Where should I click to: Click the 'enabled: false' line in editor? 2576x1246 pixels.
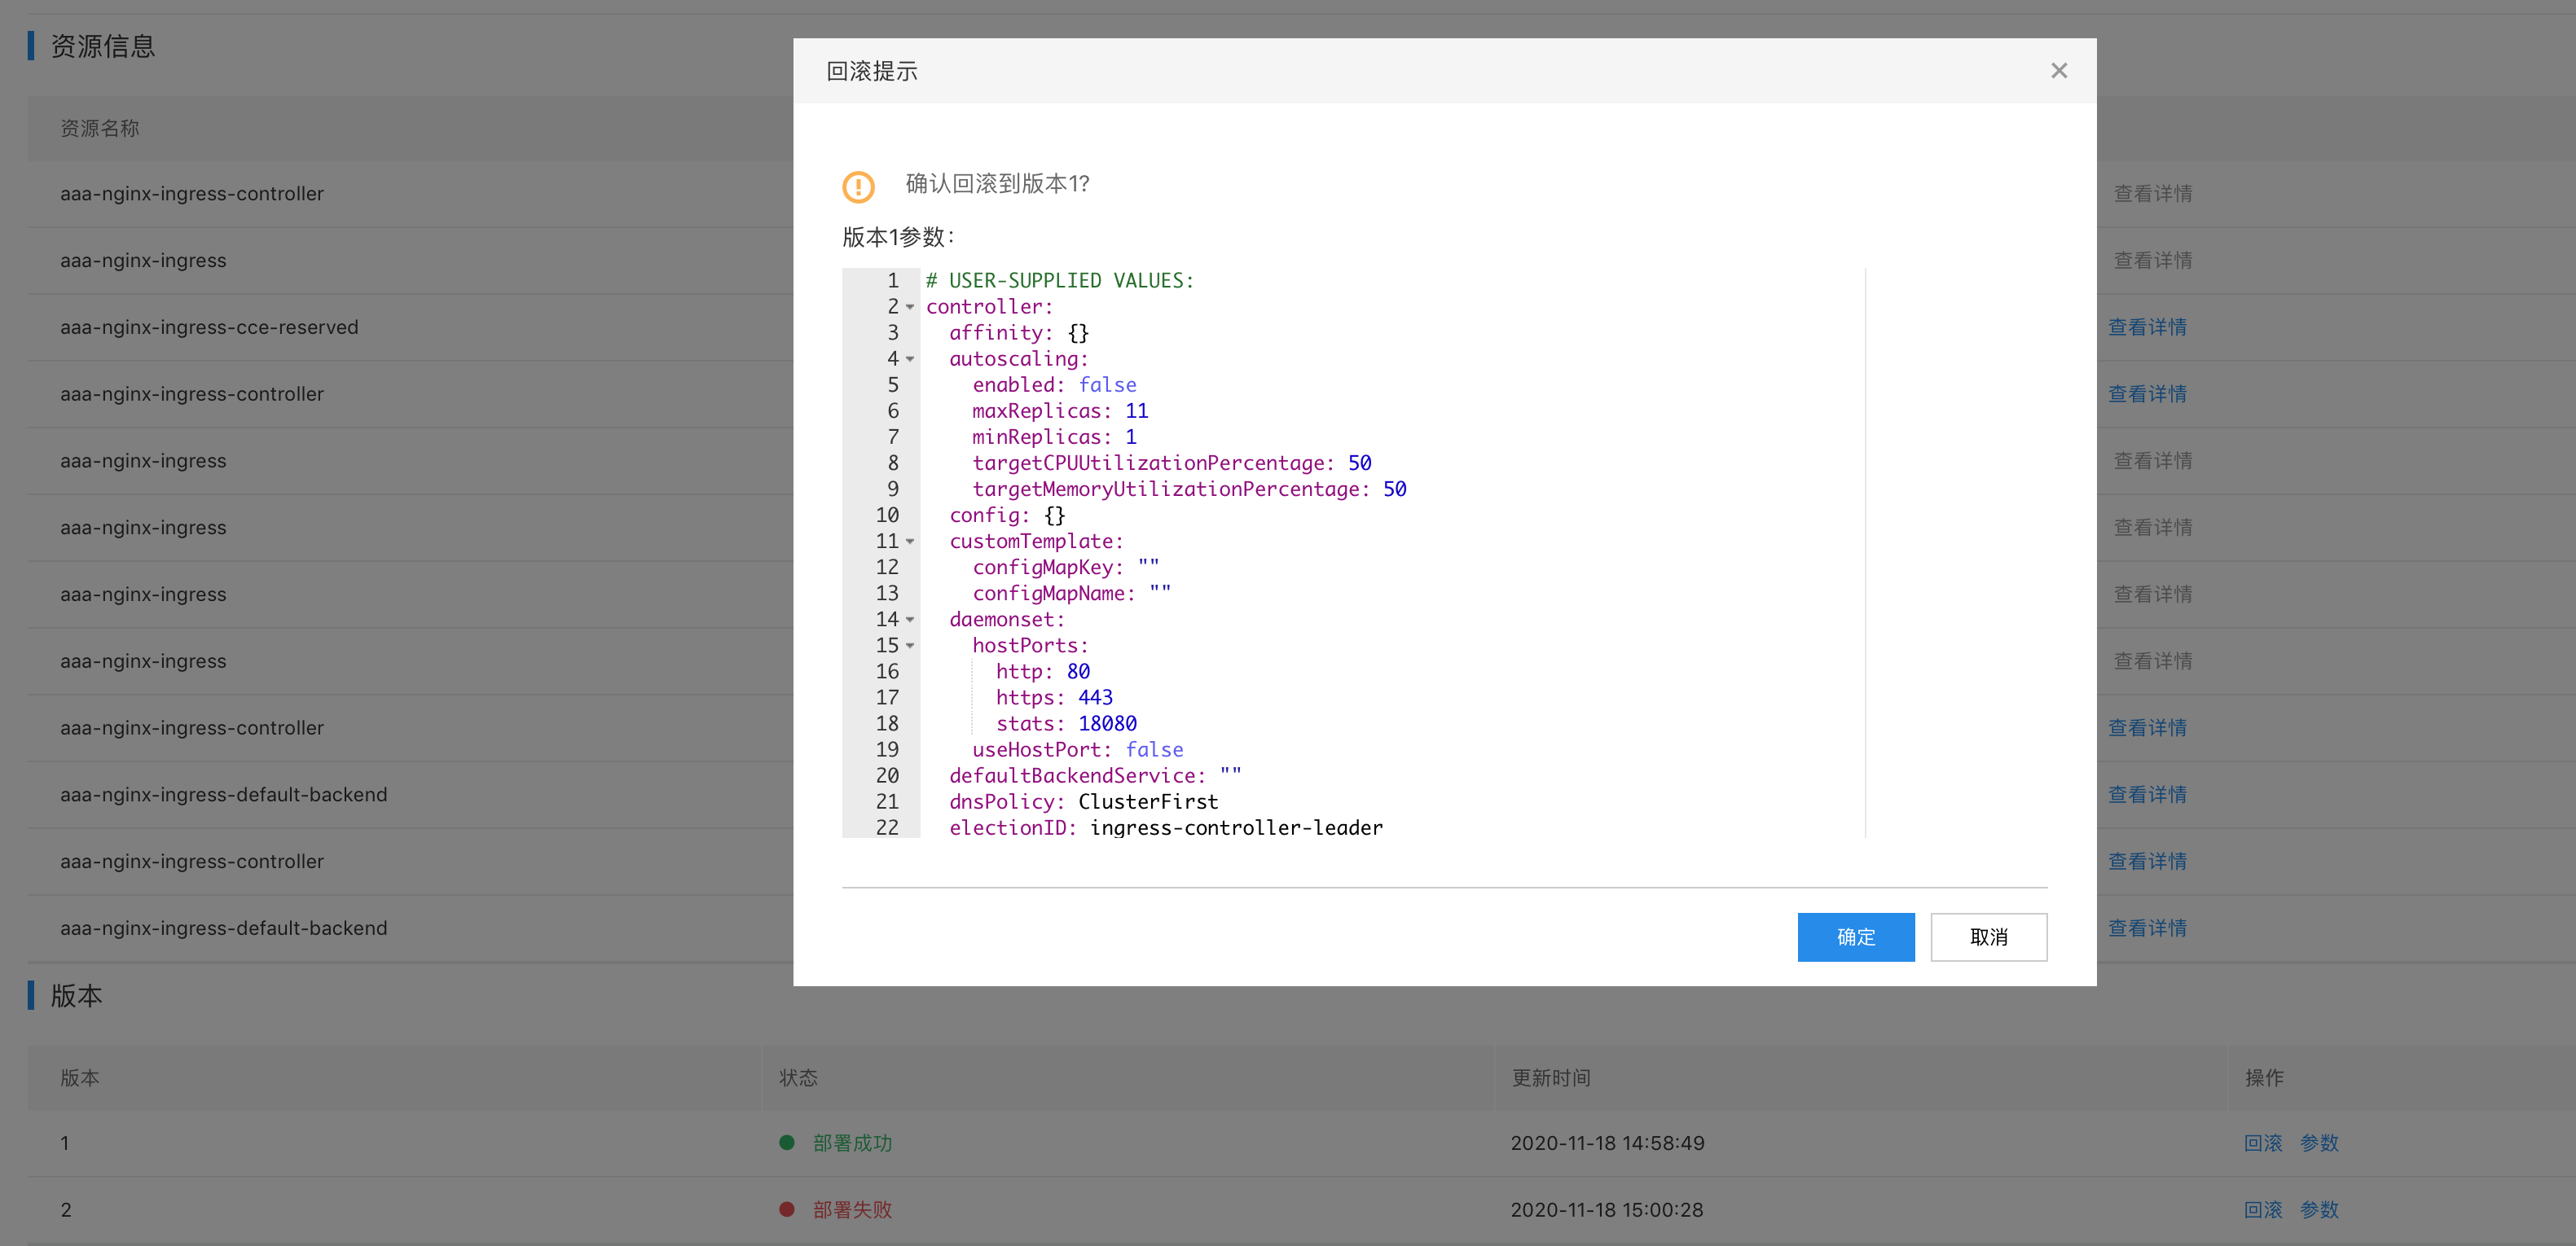pyautogui.click(x=1054, y=385)
